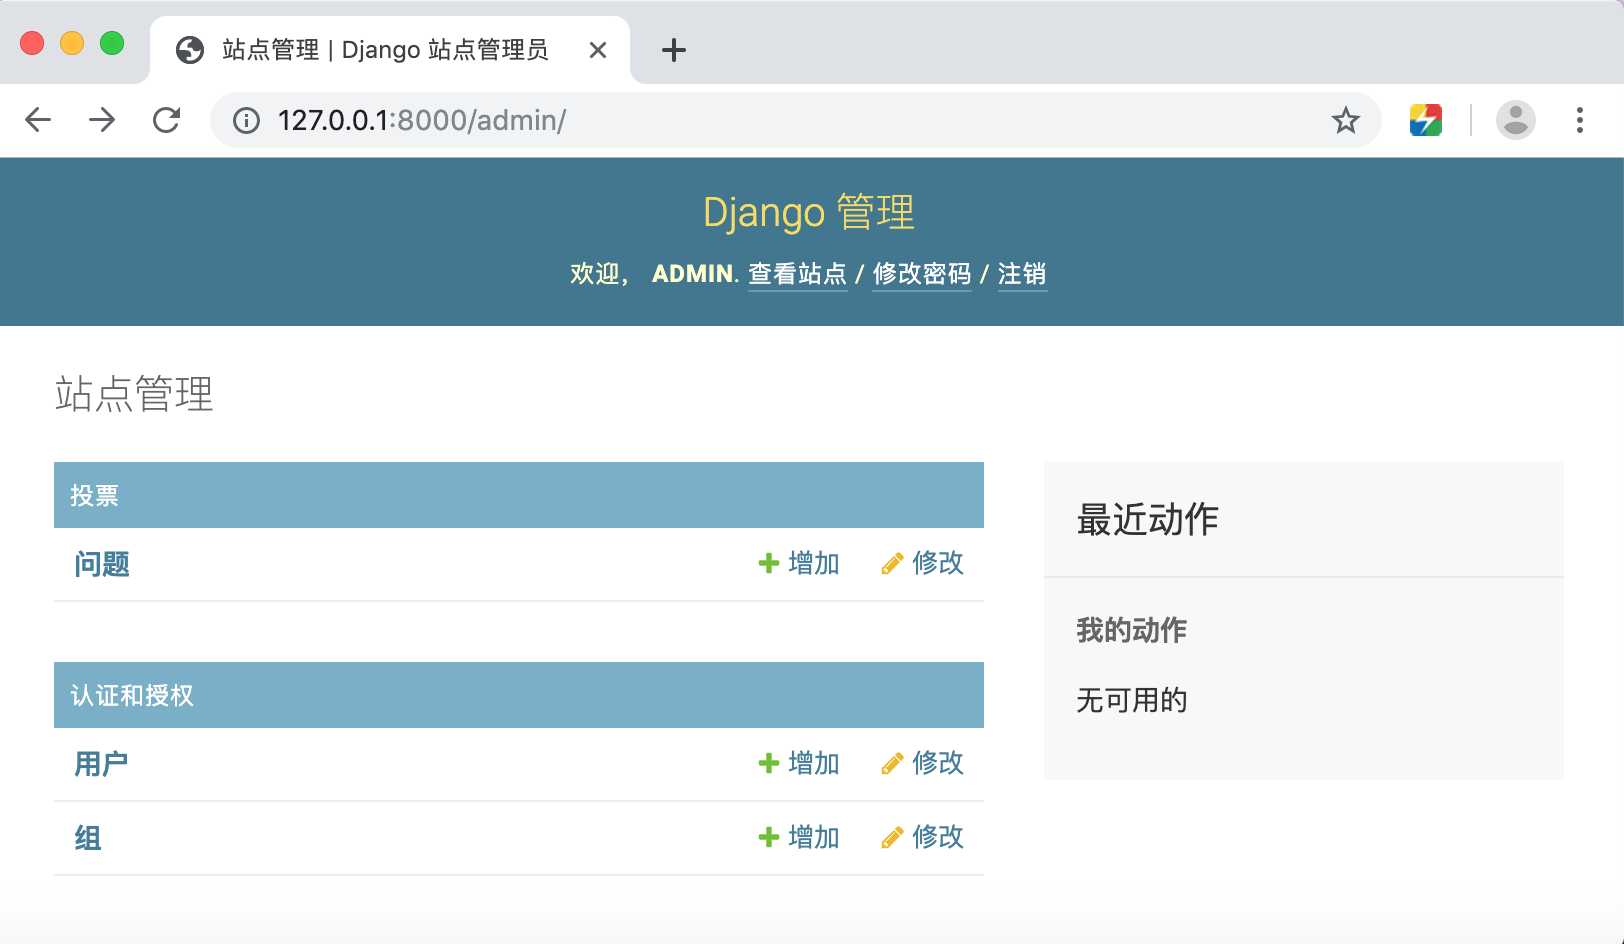Screen dimensions: 1624x944
Task: Open the 认证和授权 section header
Action: [132, 696]
